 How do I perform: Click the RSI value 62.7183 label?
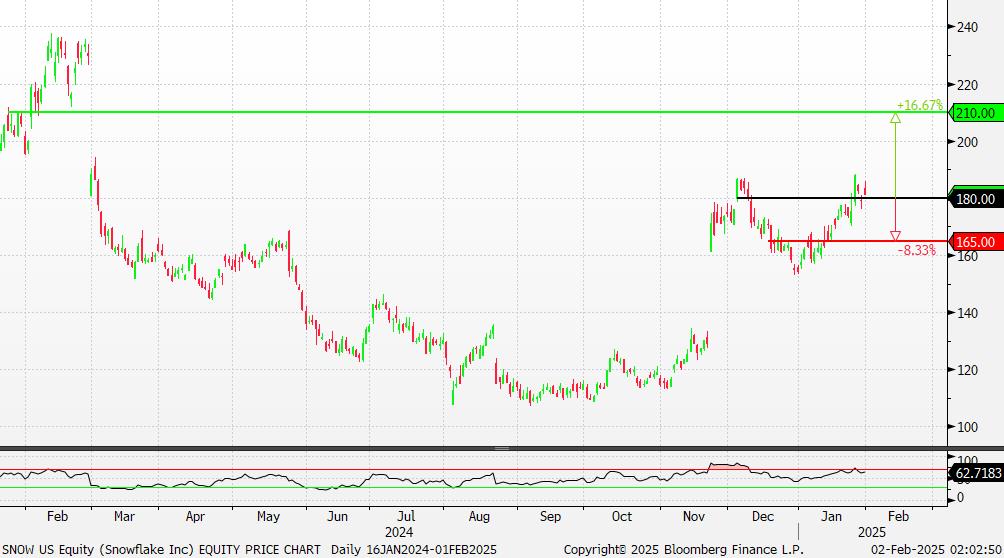click(977, 473)
